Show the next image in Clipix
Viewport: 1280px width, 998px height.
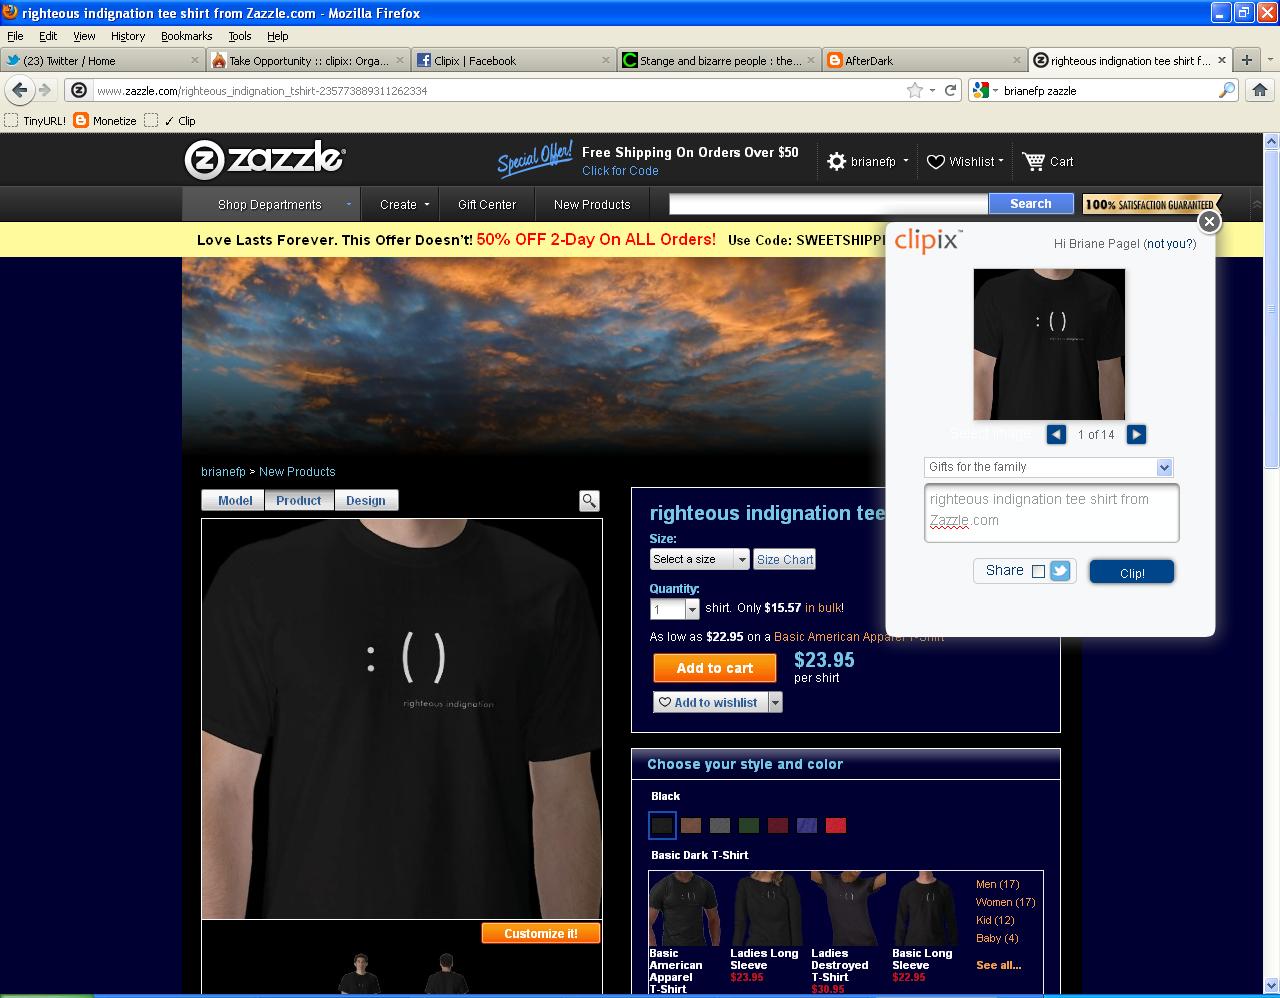1136,434
